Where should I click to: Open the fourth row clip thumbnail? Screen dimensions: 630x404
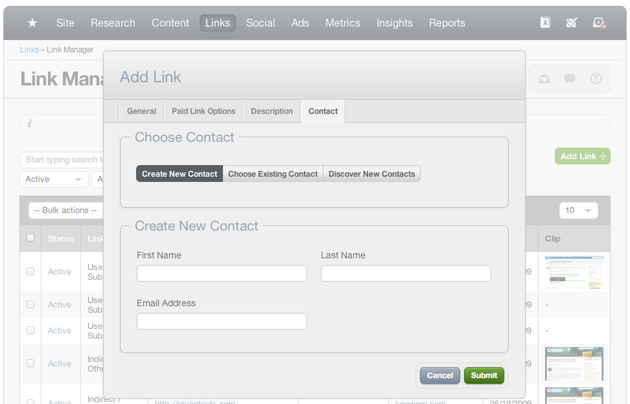[574, 363]
